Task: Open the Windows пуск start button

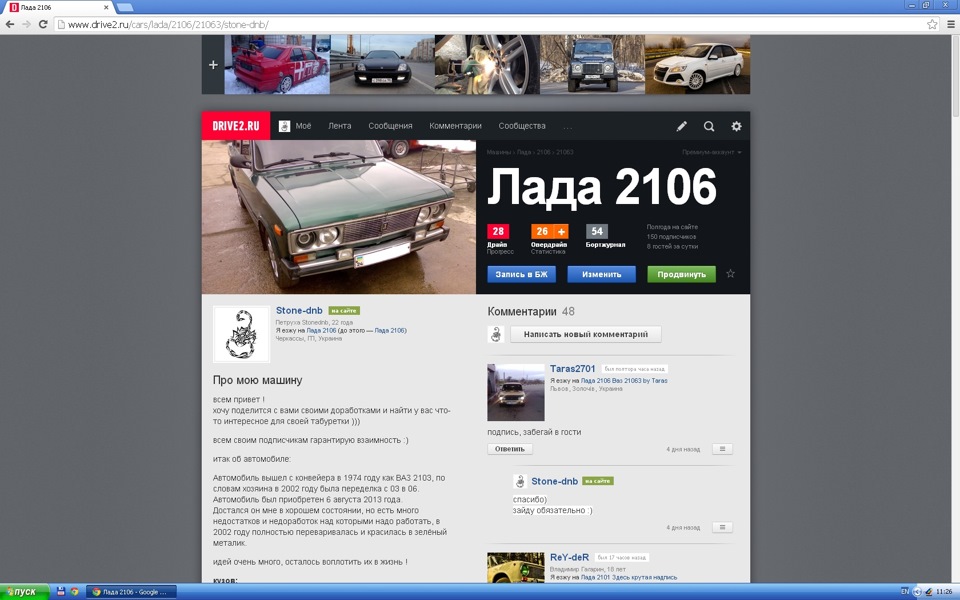Action: click(x=24, y=591)
